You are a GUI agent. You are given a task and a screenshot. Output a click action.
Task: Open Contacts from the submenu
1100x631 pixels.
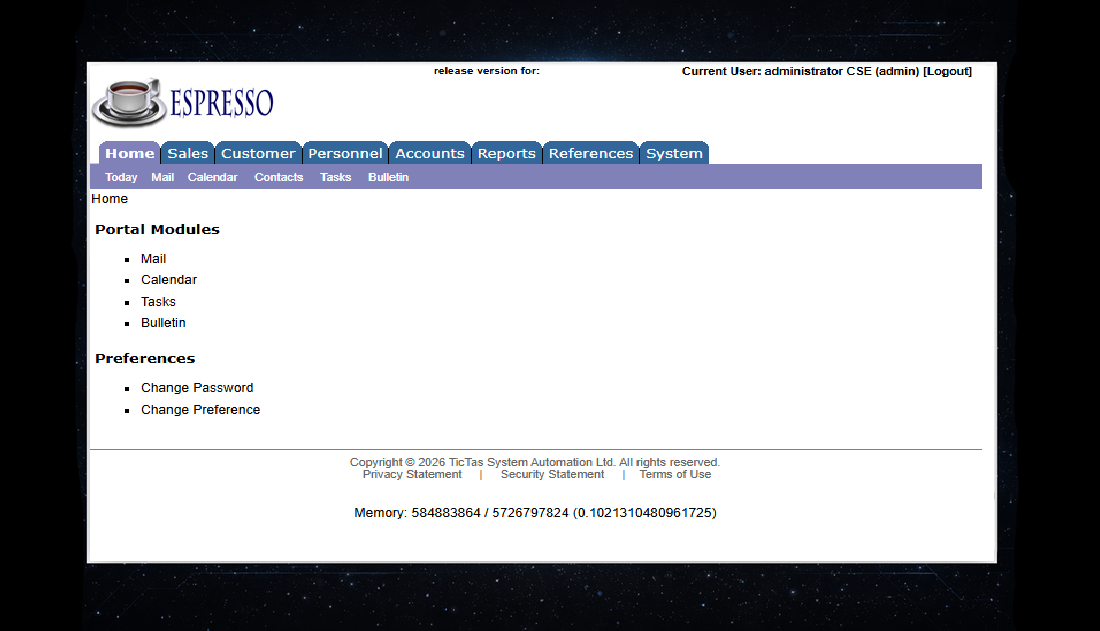click(x=278, y=176)
